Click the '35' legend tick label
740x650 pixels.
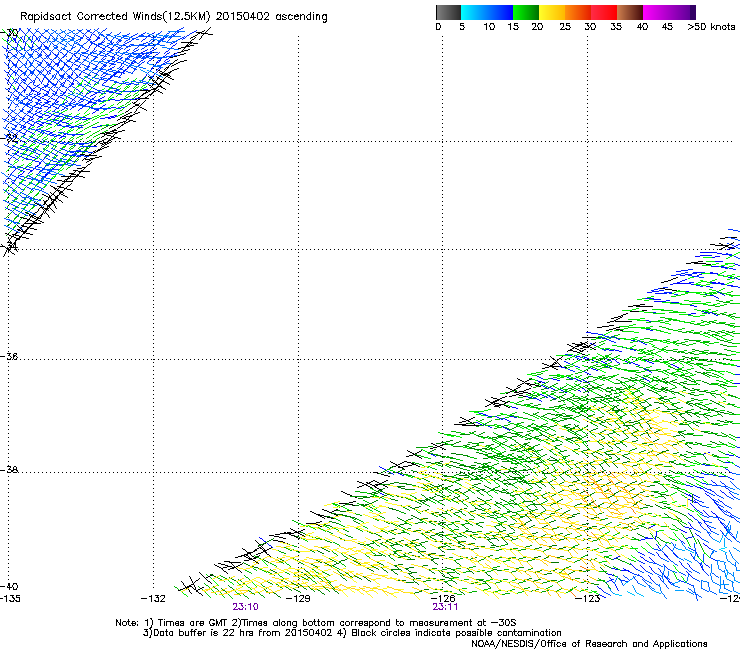click(616, 27)
